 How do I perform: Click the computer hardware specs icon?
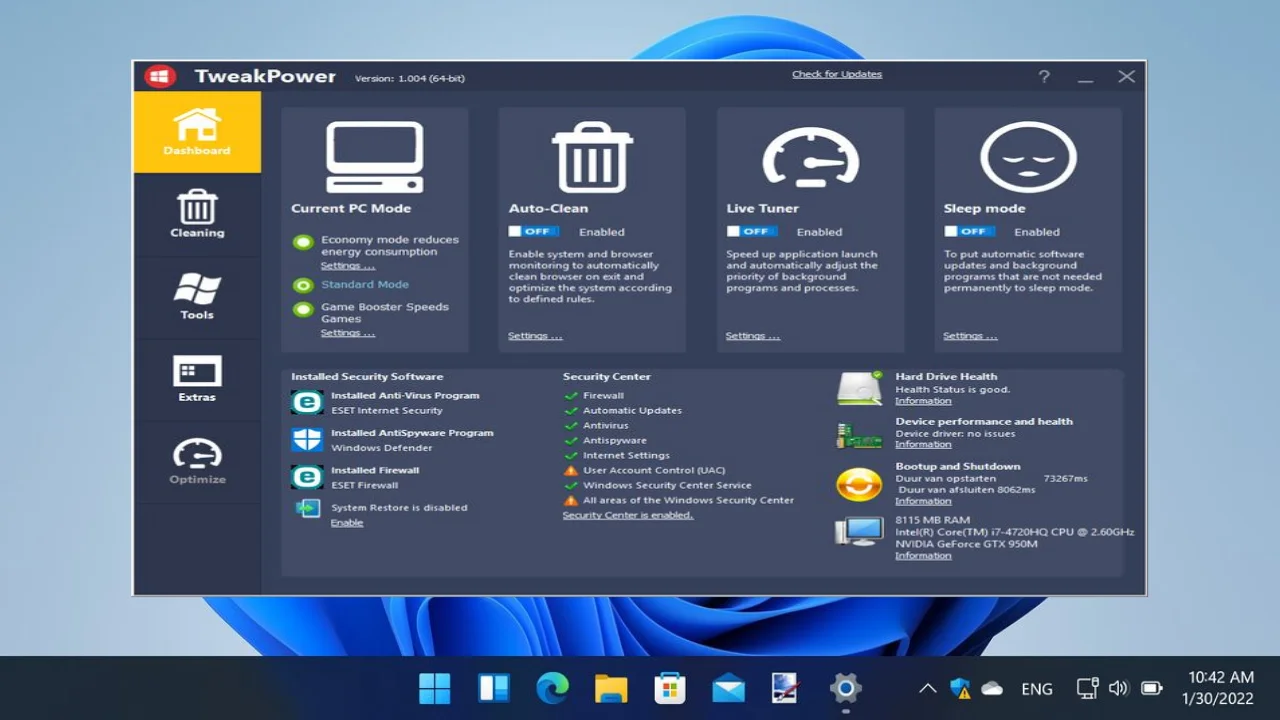859,531
